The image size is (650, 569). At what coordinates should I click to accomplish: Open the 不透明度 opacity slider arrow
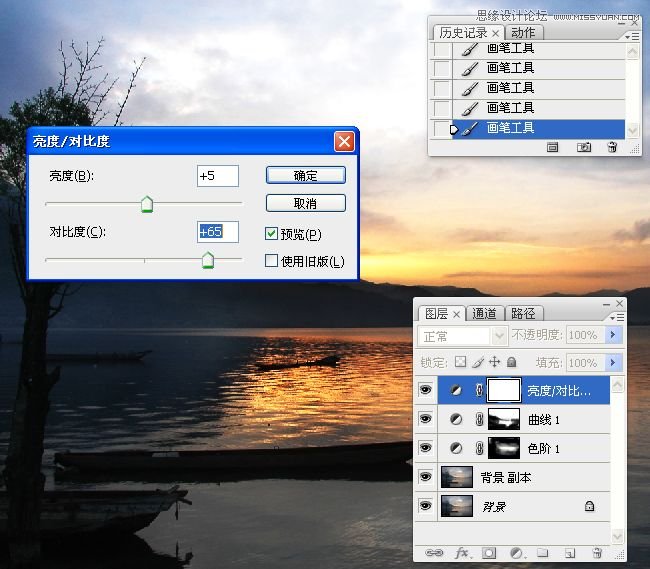pos(613,335)
